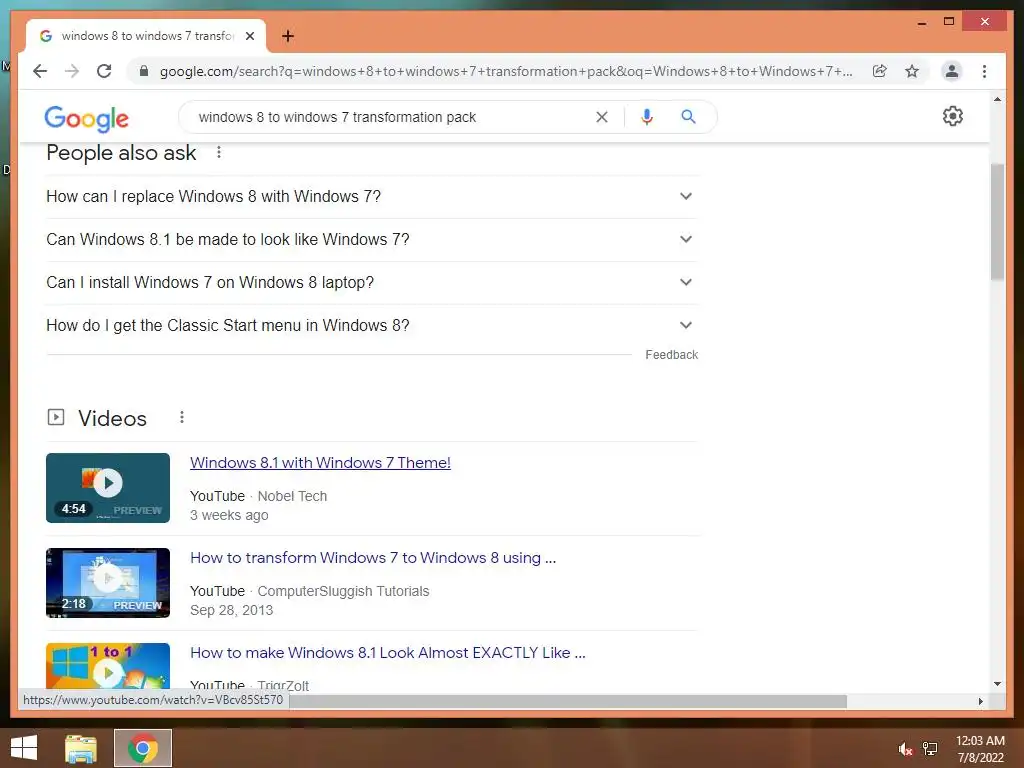Expand 'Can Windows 8.1 be made to look like Windows 7?'

[372, 240]
